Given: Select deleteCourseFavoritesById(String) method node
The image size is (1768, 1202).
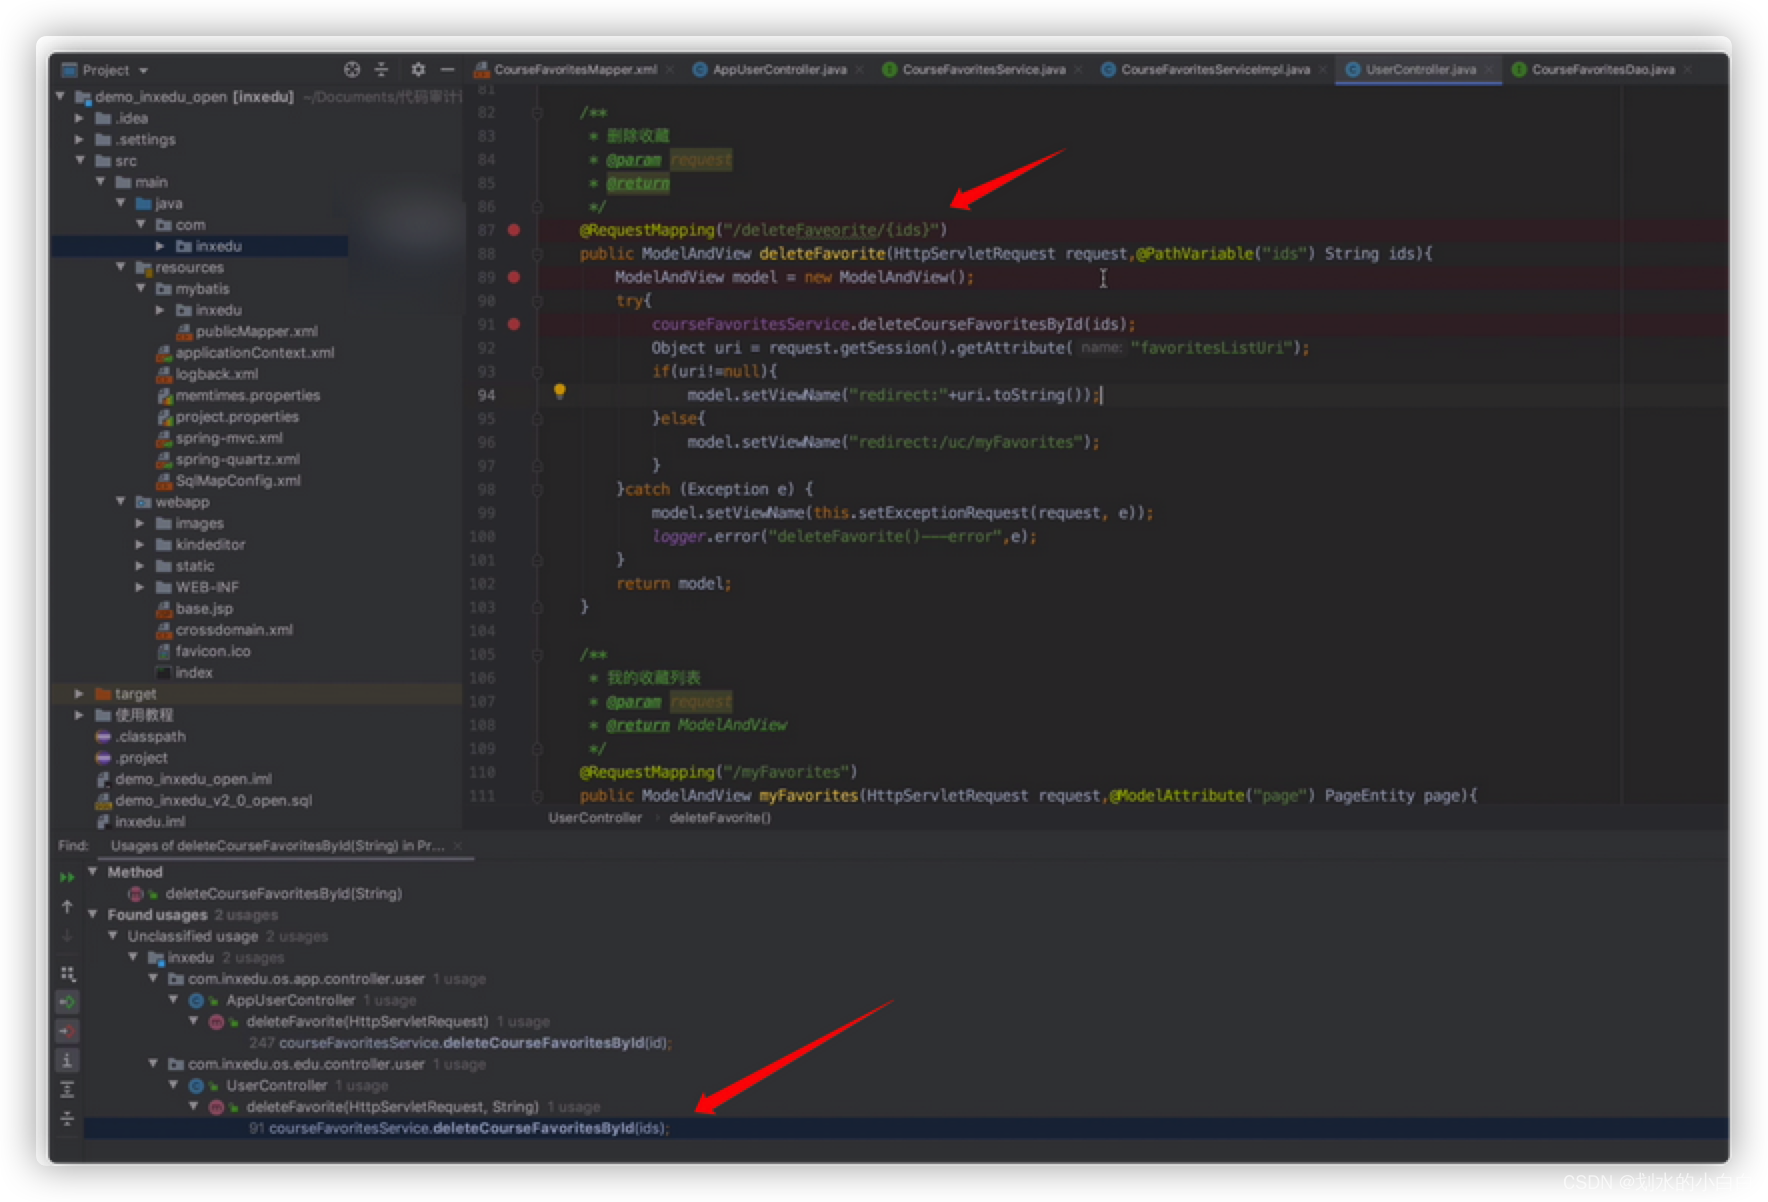Looking at the screenshot, I should (283, 893).
